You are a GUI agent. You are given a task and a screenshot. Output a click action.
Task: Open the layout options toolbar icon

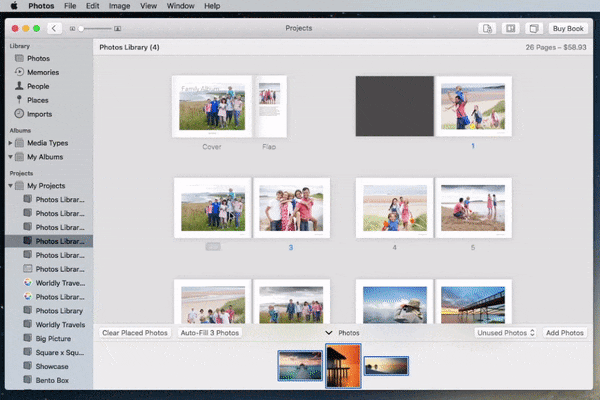click(510, 29)
